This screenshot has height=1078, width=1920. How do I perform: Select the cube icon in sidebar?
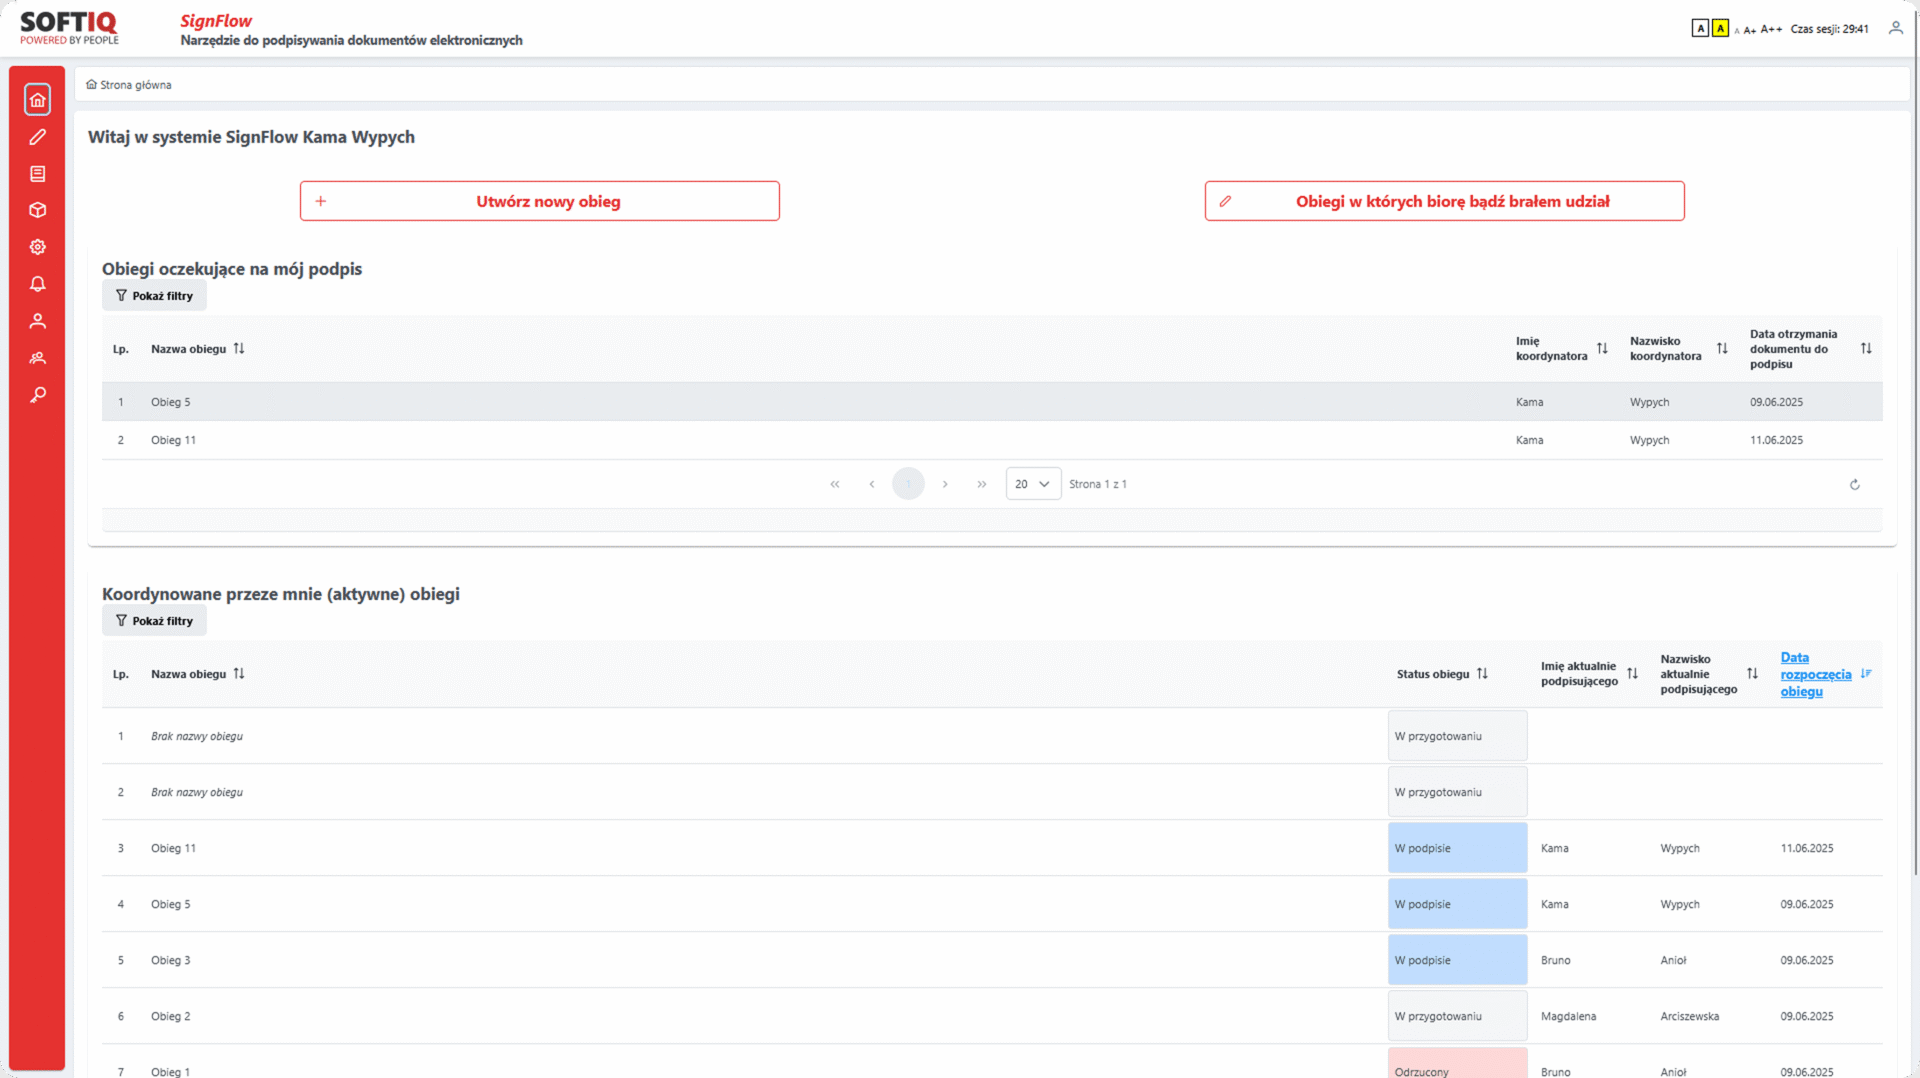pos(38,210)
